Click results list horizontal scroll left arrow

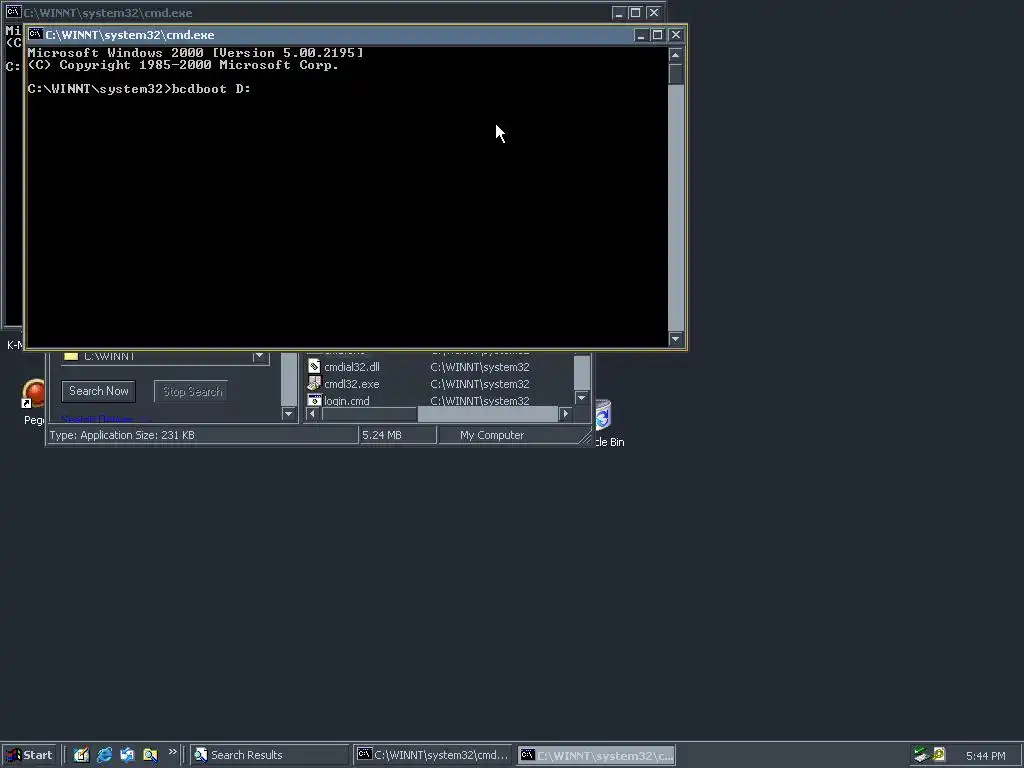click(x=312, y=413)
